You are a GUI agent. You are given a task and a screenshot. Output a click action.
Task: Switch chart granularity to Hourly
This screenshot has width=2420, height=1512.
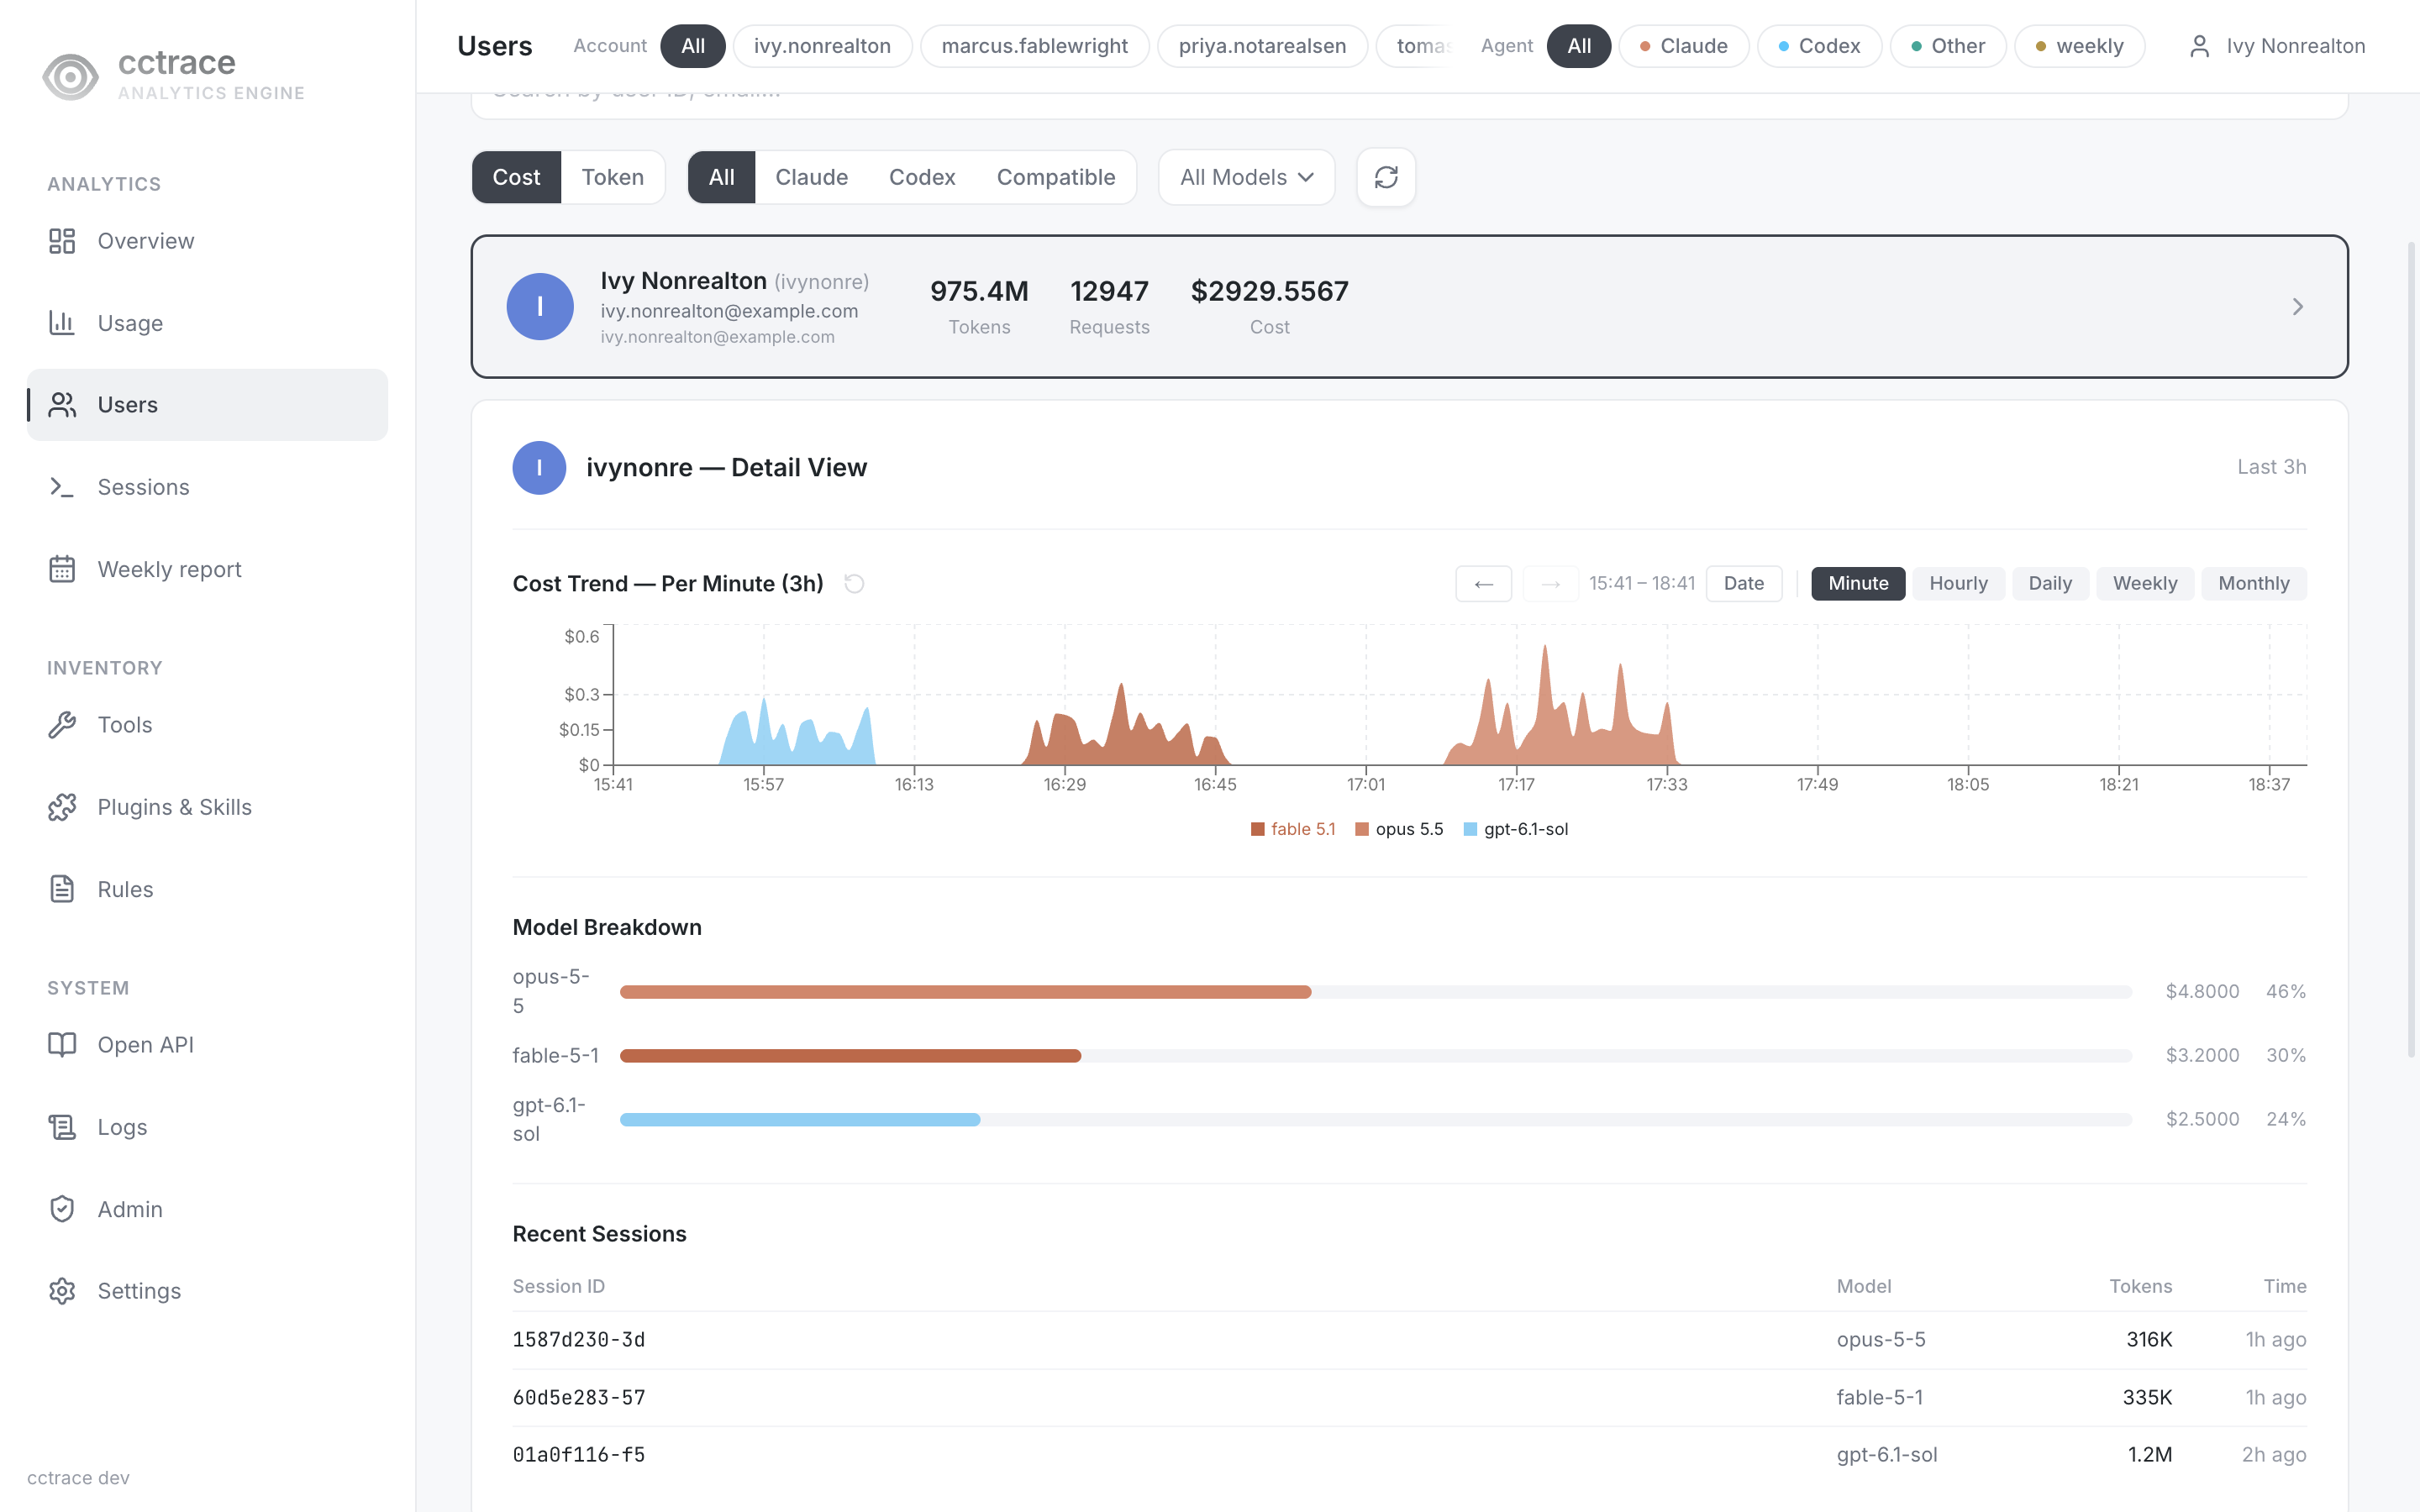tap(1957, 583)
